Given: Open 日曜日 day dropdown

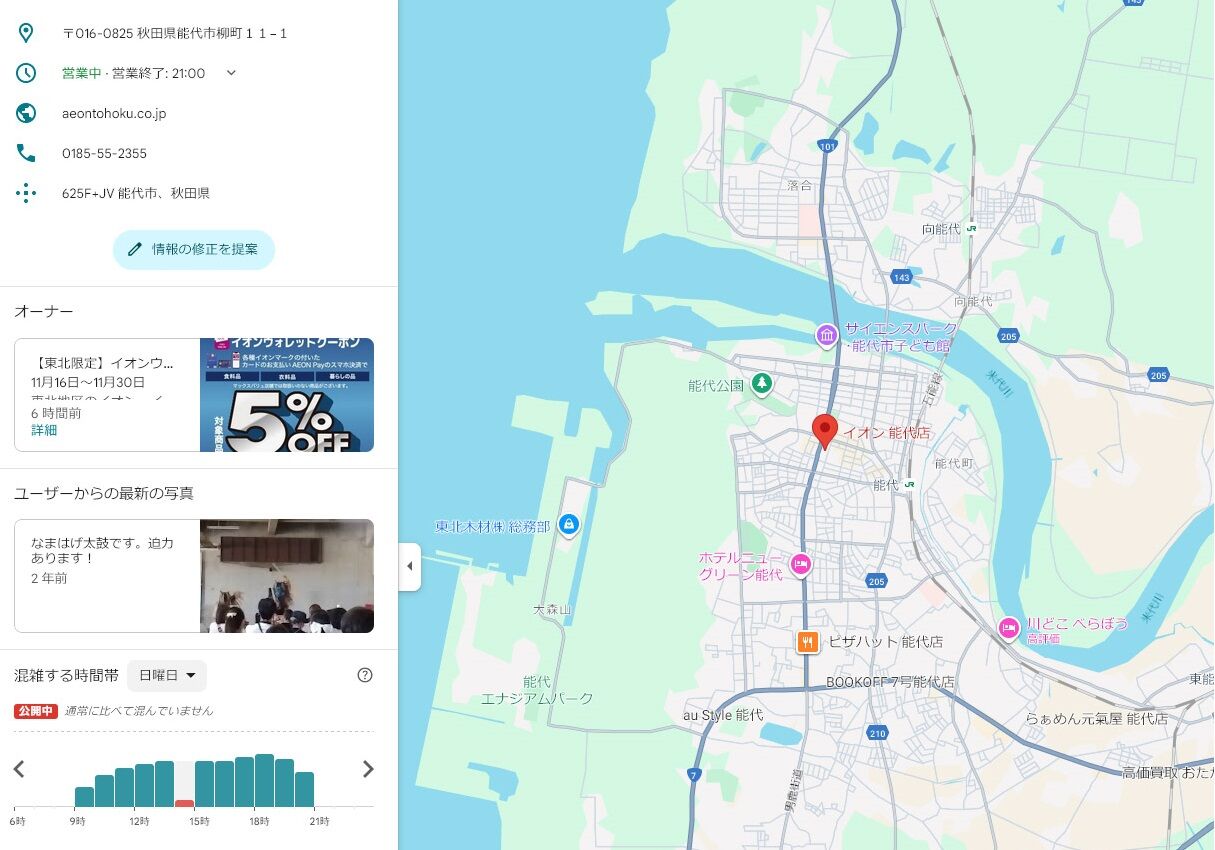Looking at the screenshot, I should (167, 676).
